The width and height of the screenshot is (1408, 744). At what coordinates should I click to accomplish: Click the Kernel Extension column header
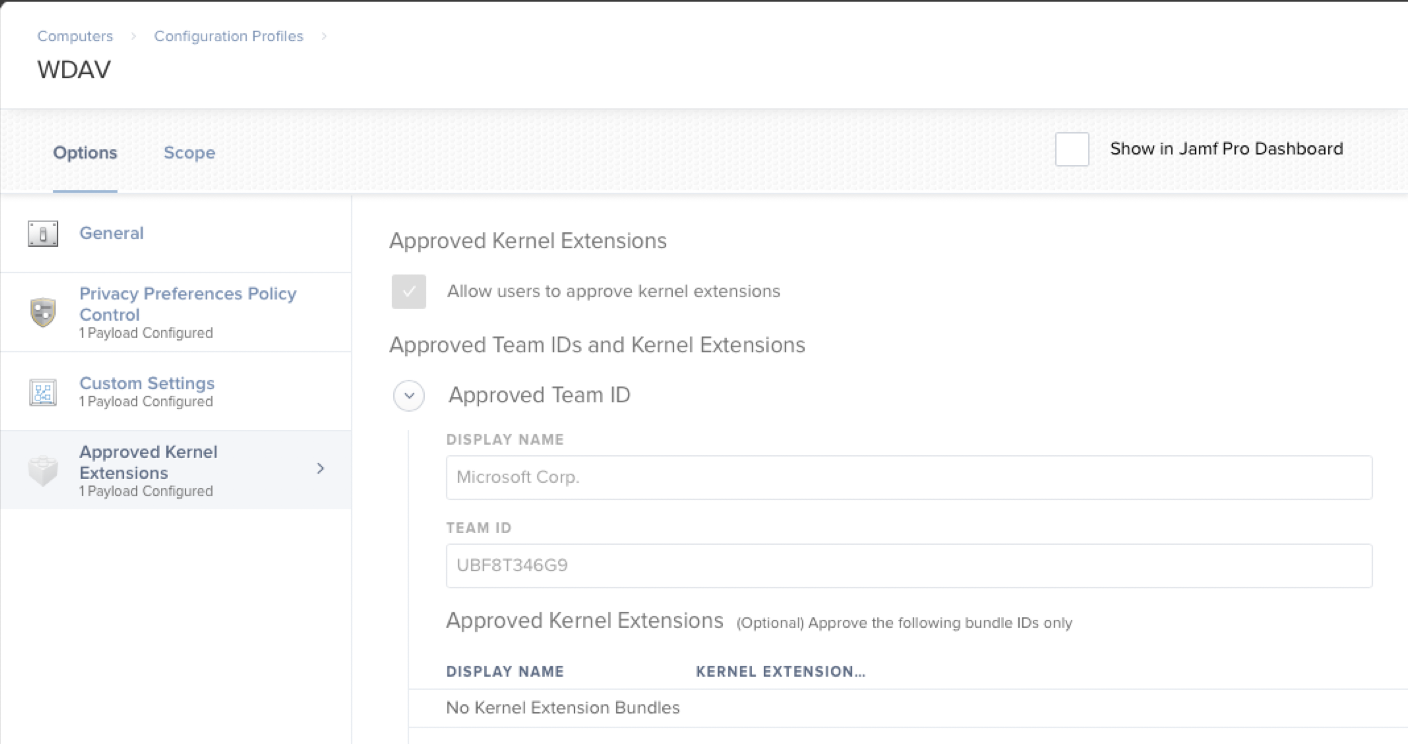(x=780, y=672)
